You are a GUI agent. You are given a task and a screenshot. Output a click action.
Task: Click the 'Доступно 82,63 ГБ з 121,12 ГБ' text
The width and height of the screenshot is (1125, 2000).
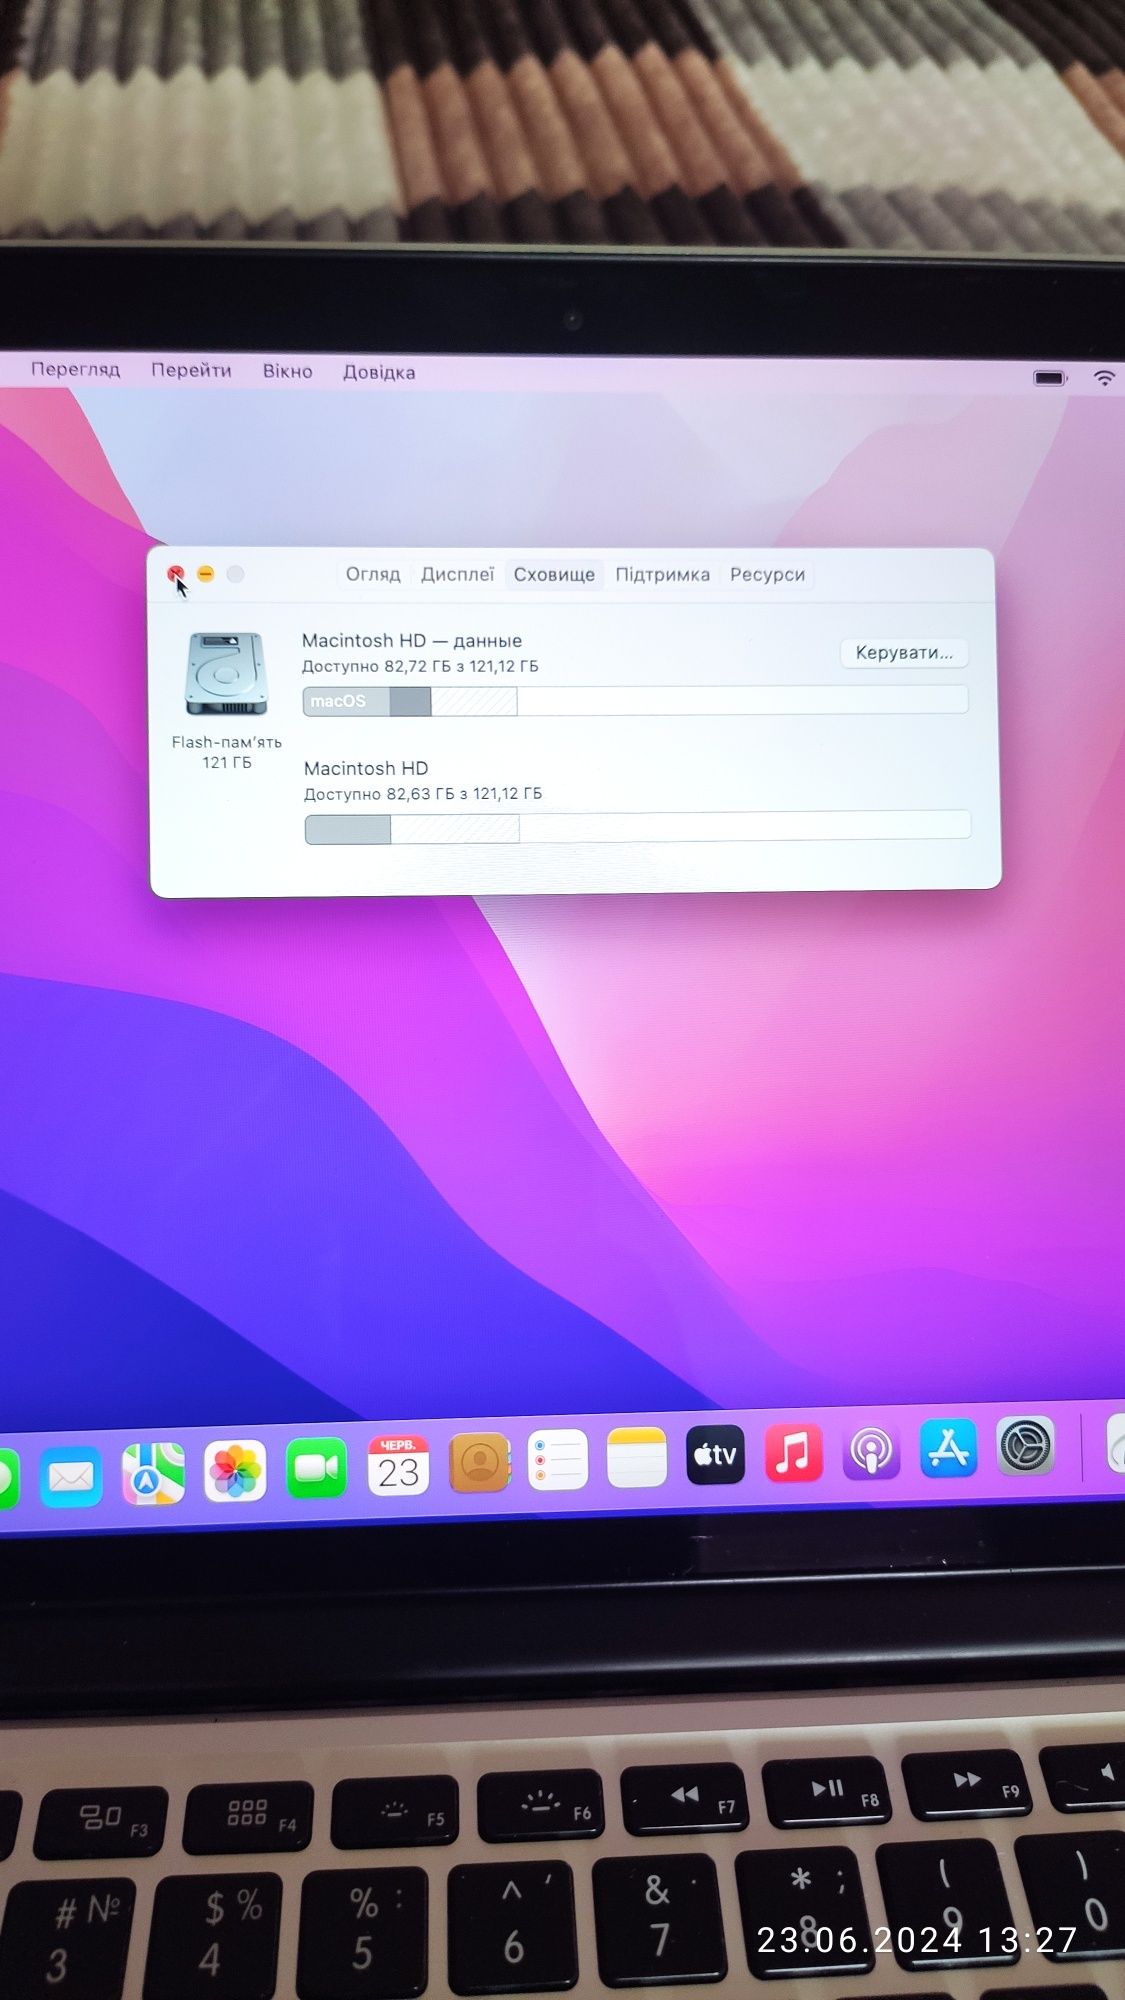pos(423,794)
